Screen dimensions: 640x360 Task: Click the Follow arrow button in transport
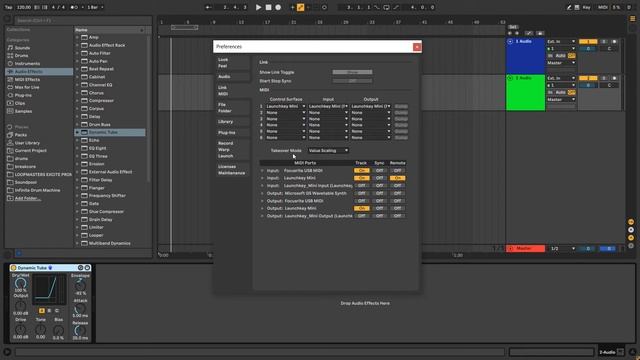208,7
